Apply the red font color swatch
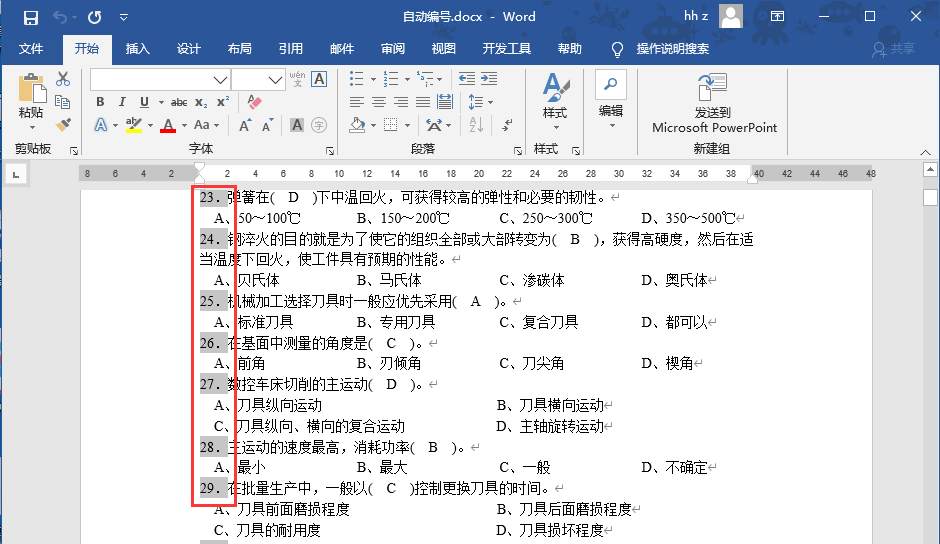 coord(167,125)
